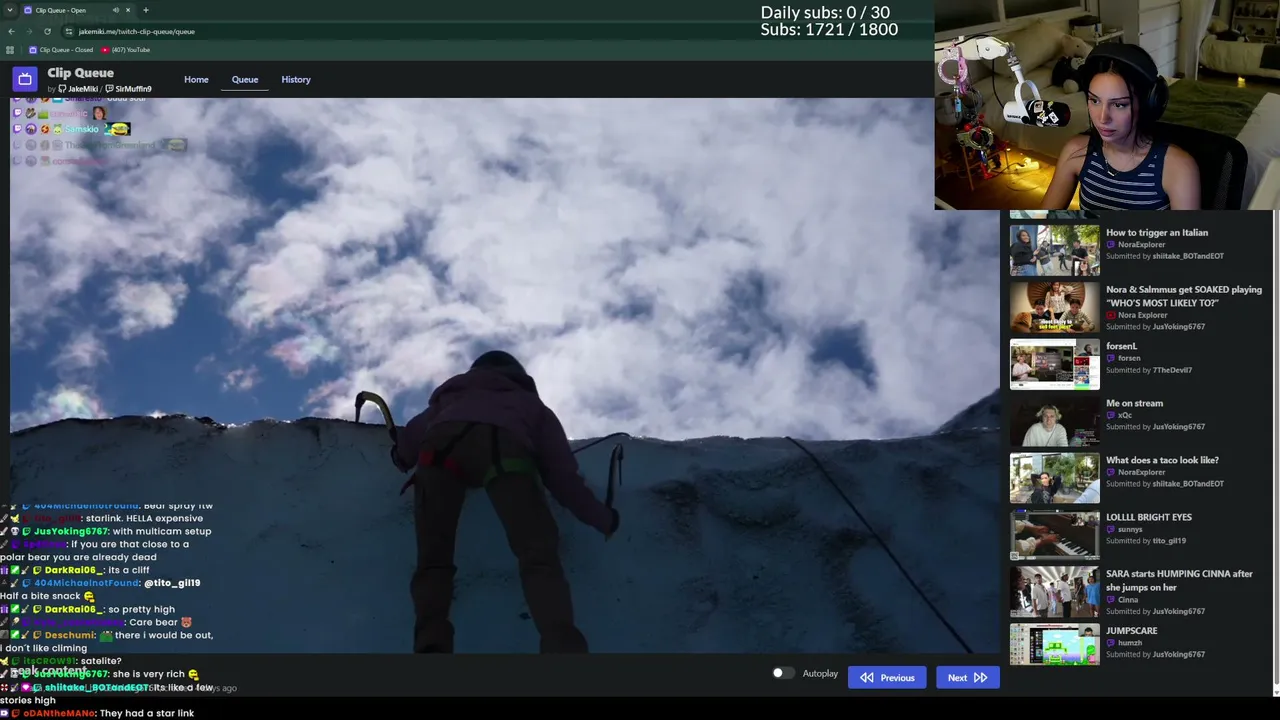Click the 'LOLLLL BRIGHT EYES' clip title
The width and height of the screenshot is (1280, 720).
(1149, 517)
